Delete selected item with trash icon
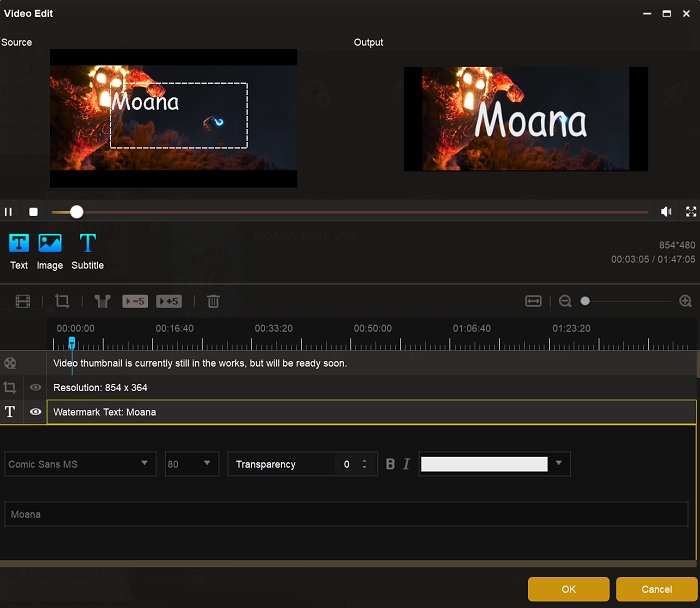This screenshot has height=608, width=700. pos(213,301)
